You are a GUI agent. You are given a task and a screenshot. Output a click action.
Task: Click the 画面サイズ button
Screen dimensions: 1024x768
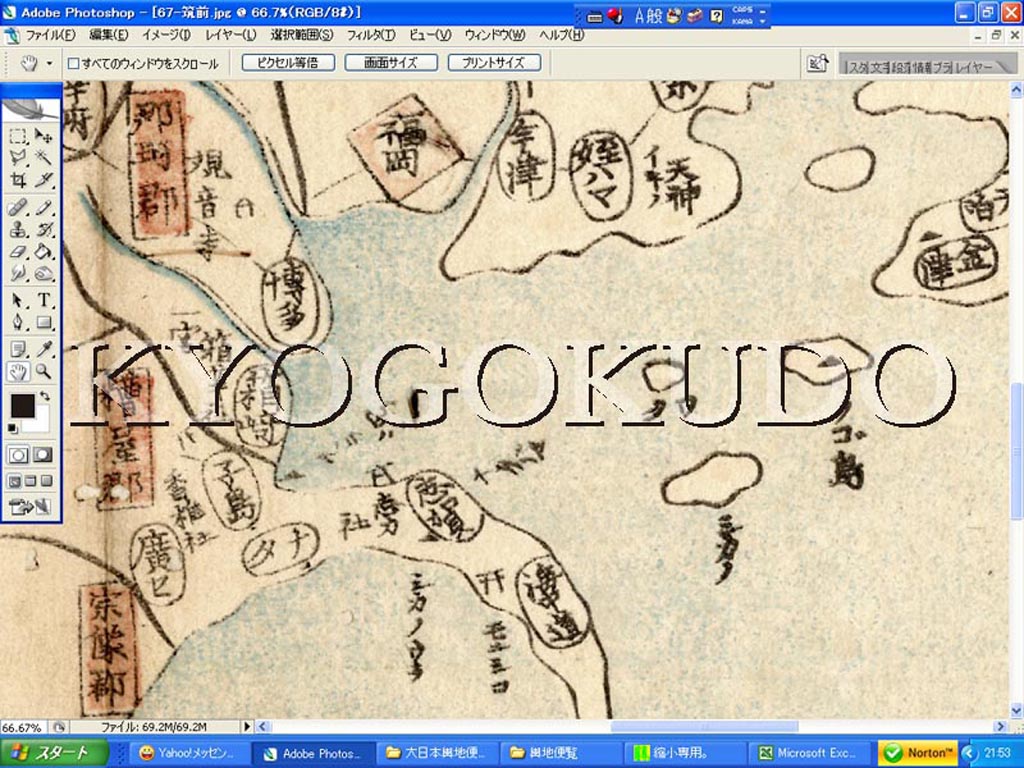(391, 63)
